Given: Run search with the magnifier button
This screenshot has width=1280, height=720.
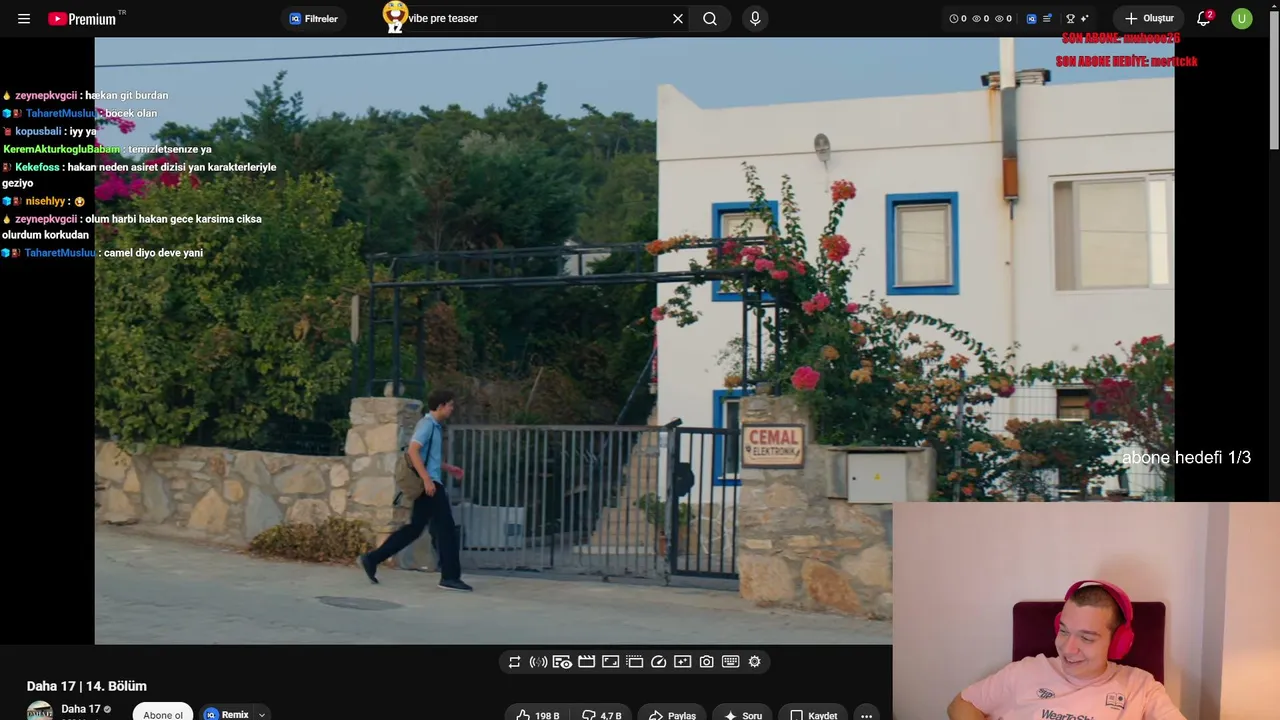Looking at the screenshot, I should coord(710,19).
